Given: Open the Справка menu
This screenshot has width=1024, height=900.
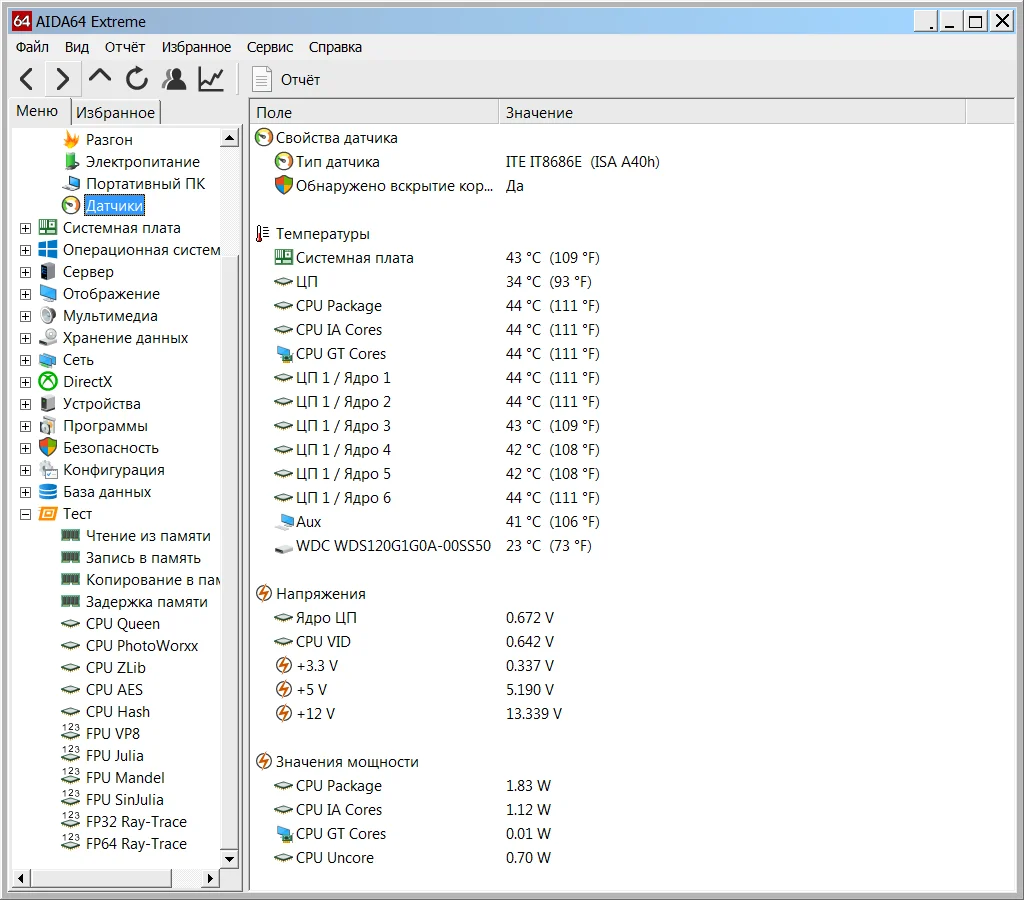Looking at the screenshot, I should [x=335, y=47].
